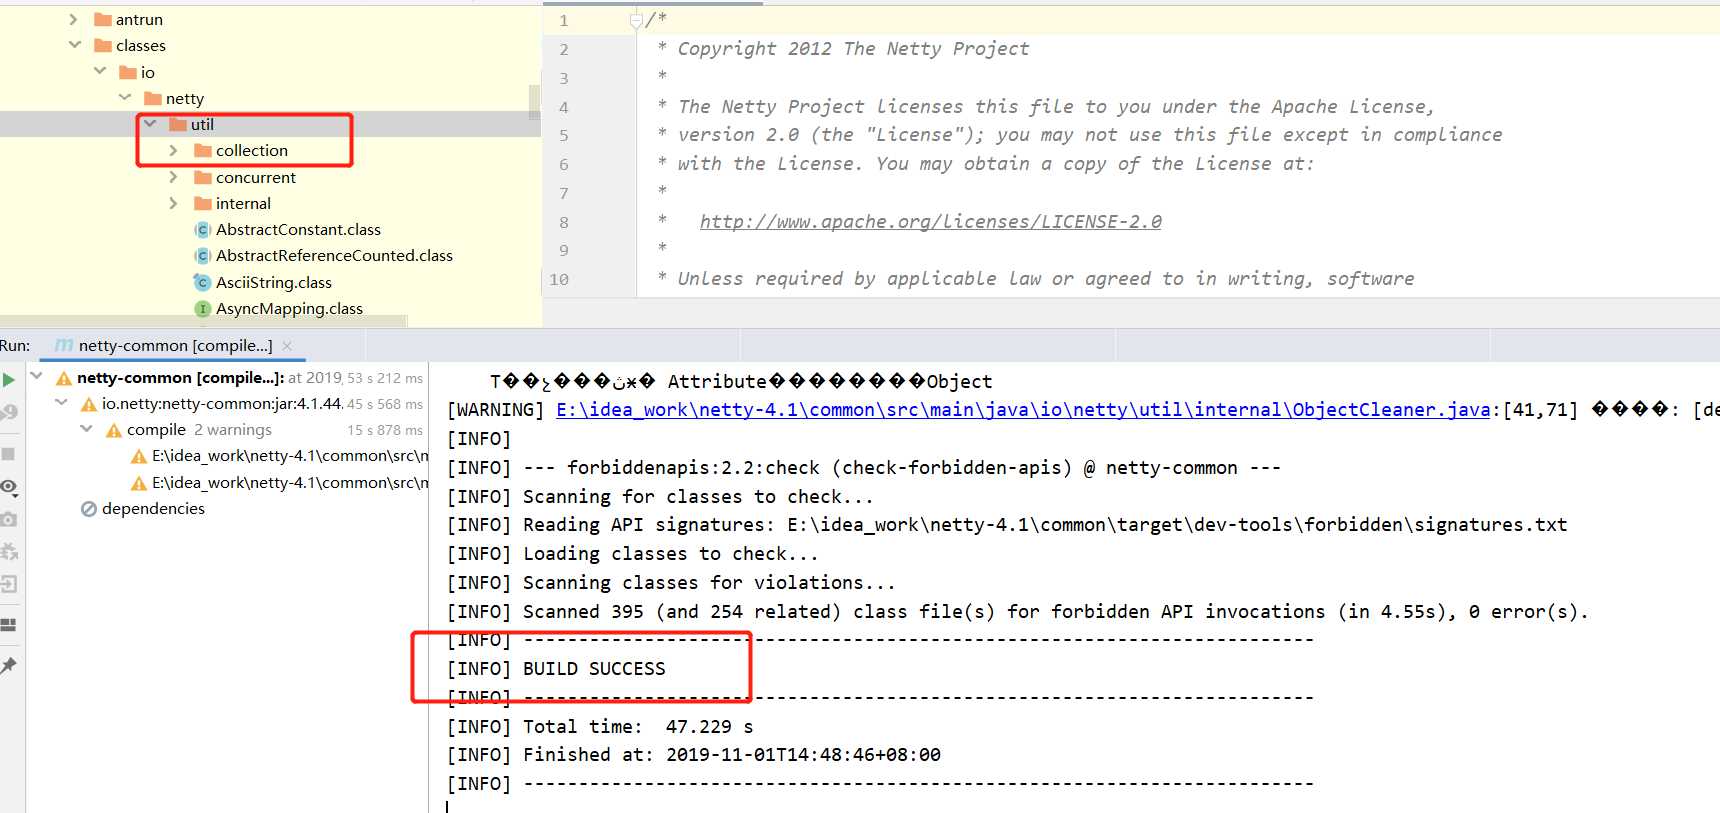Click the concurrent folder icon
The image size is (1720, 813).
click(203, 177)
